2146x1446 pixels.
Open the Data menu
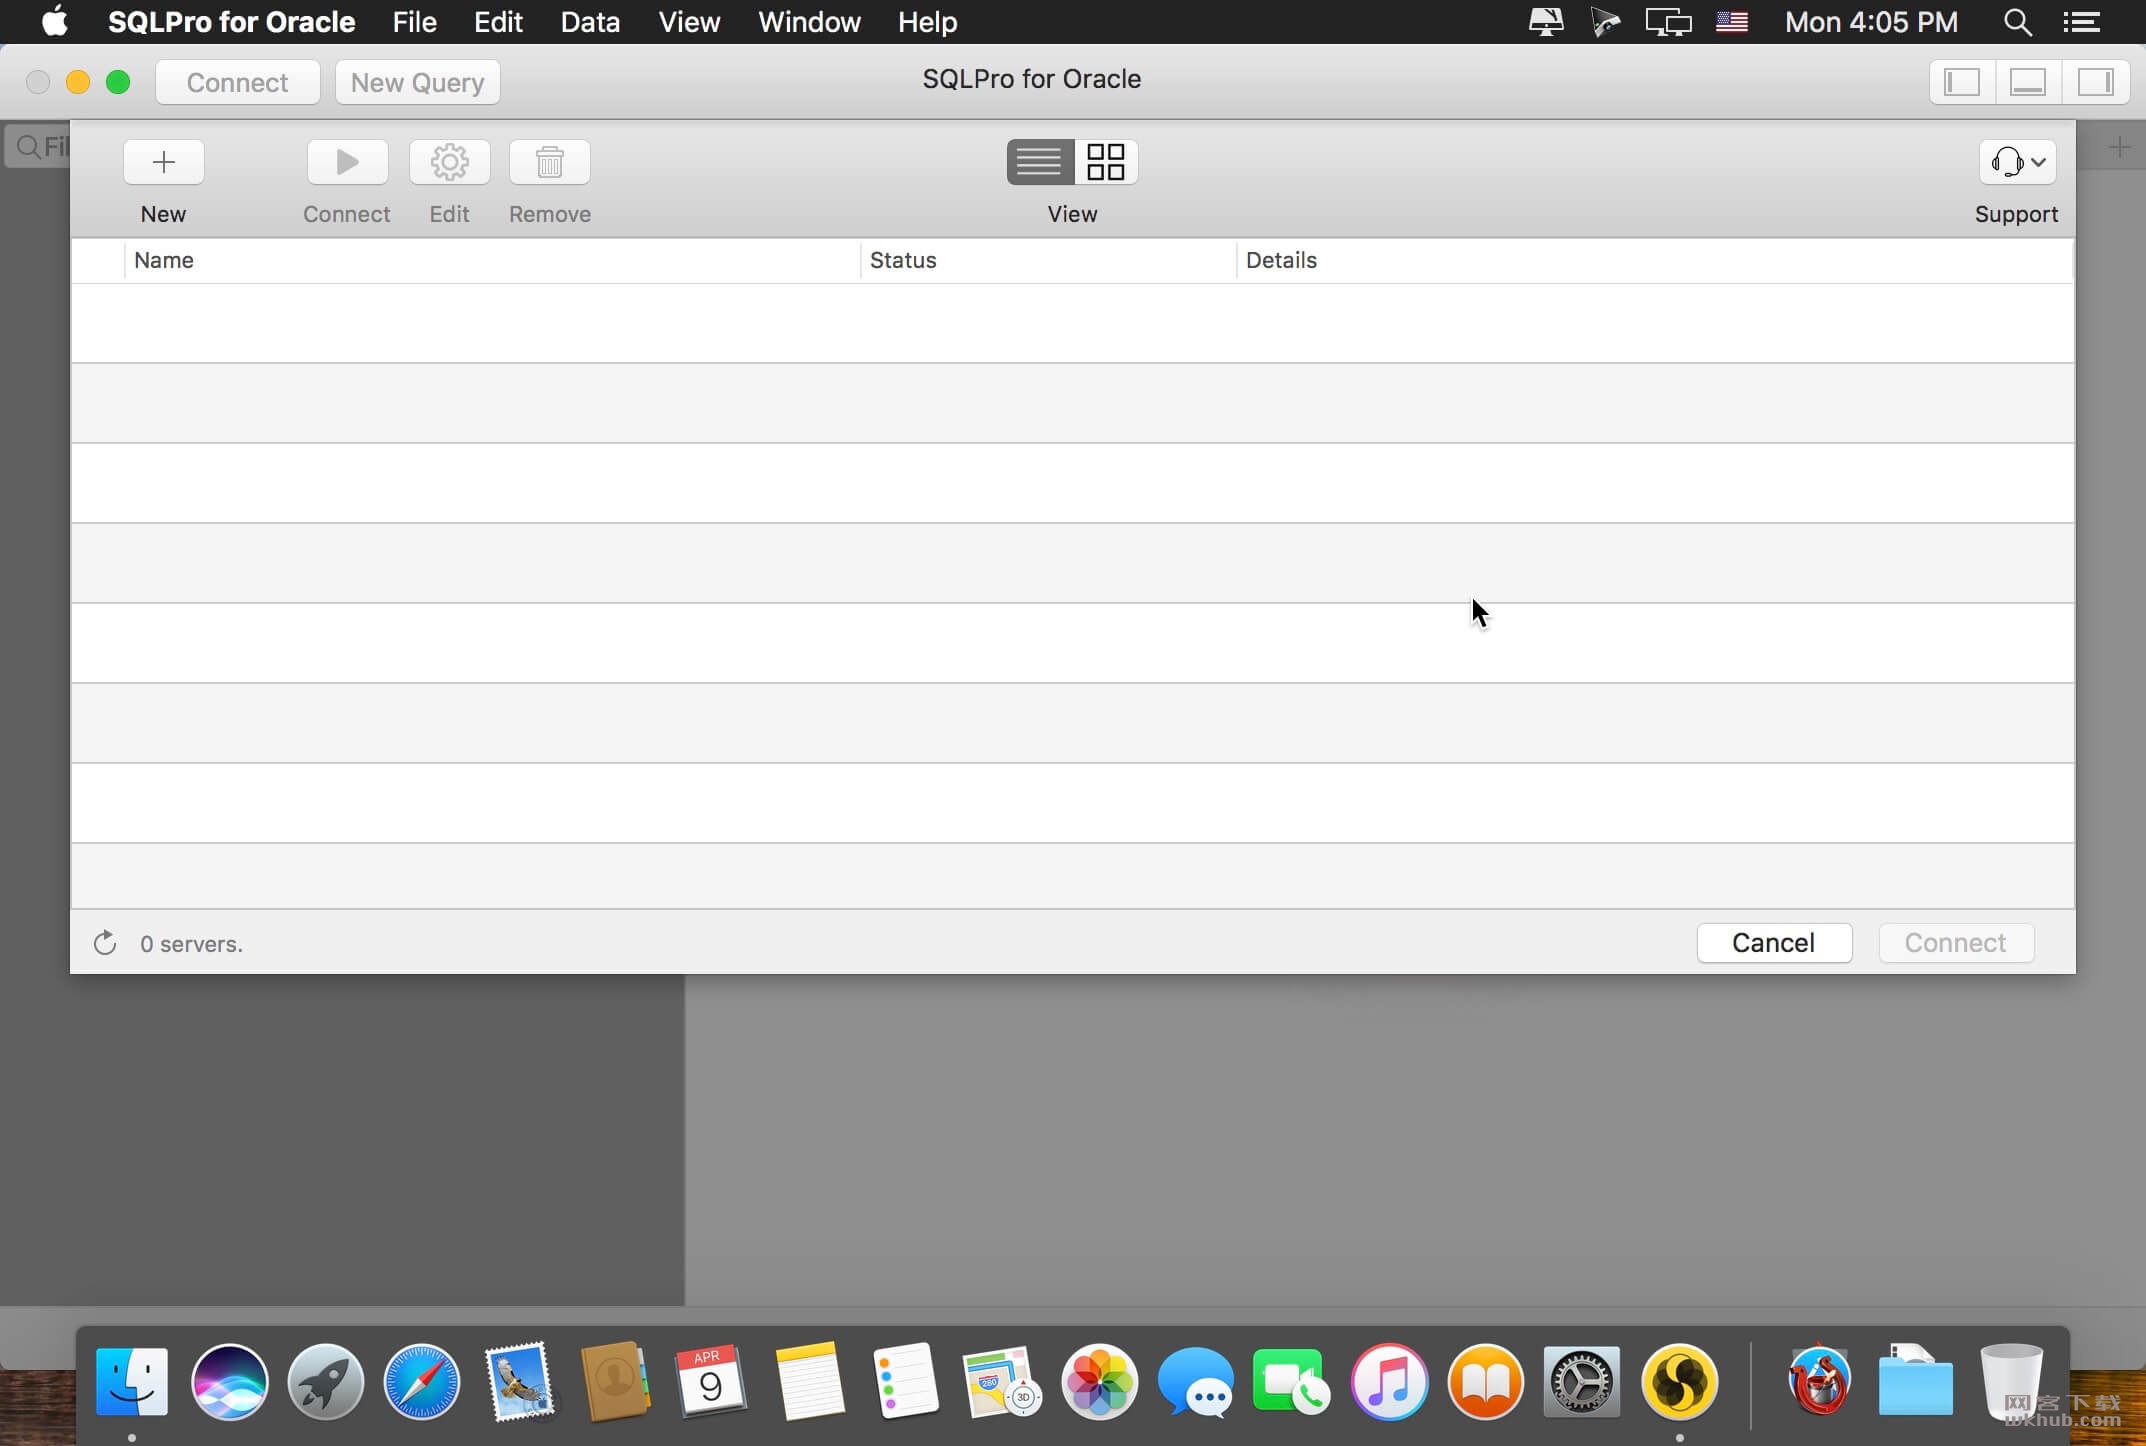coord(590,22)
